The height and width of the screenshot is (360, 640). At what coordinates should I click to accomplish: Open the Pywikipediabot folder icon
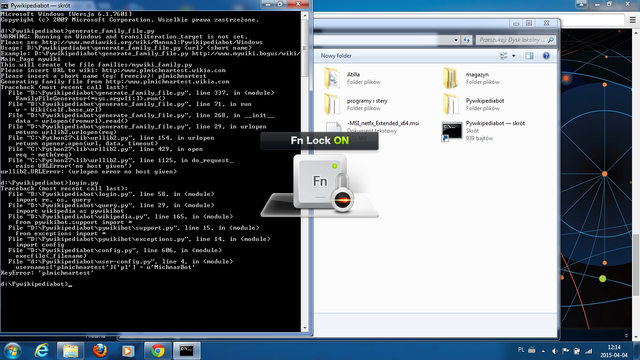tap(451, 104)
